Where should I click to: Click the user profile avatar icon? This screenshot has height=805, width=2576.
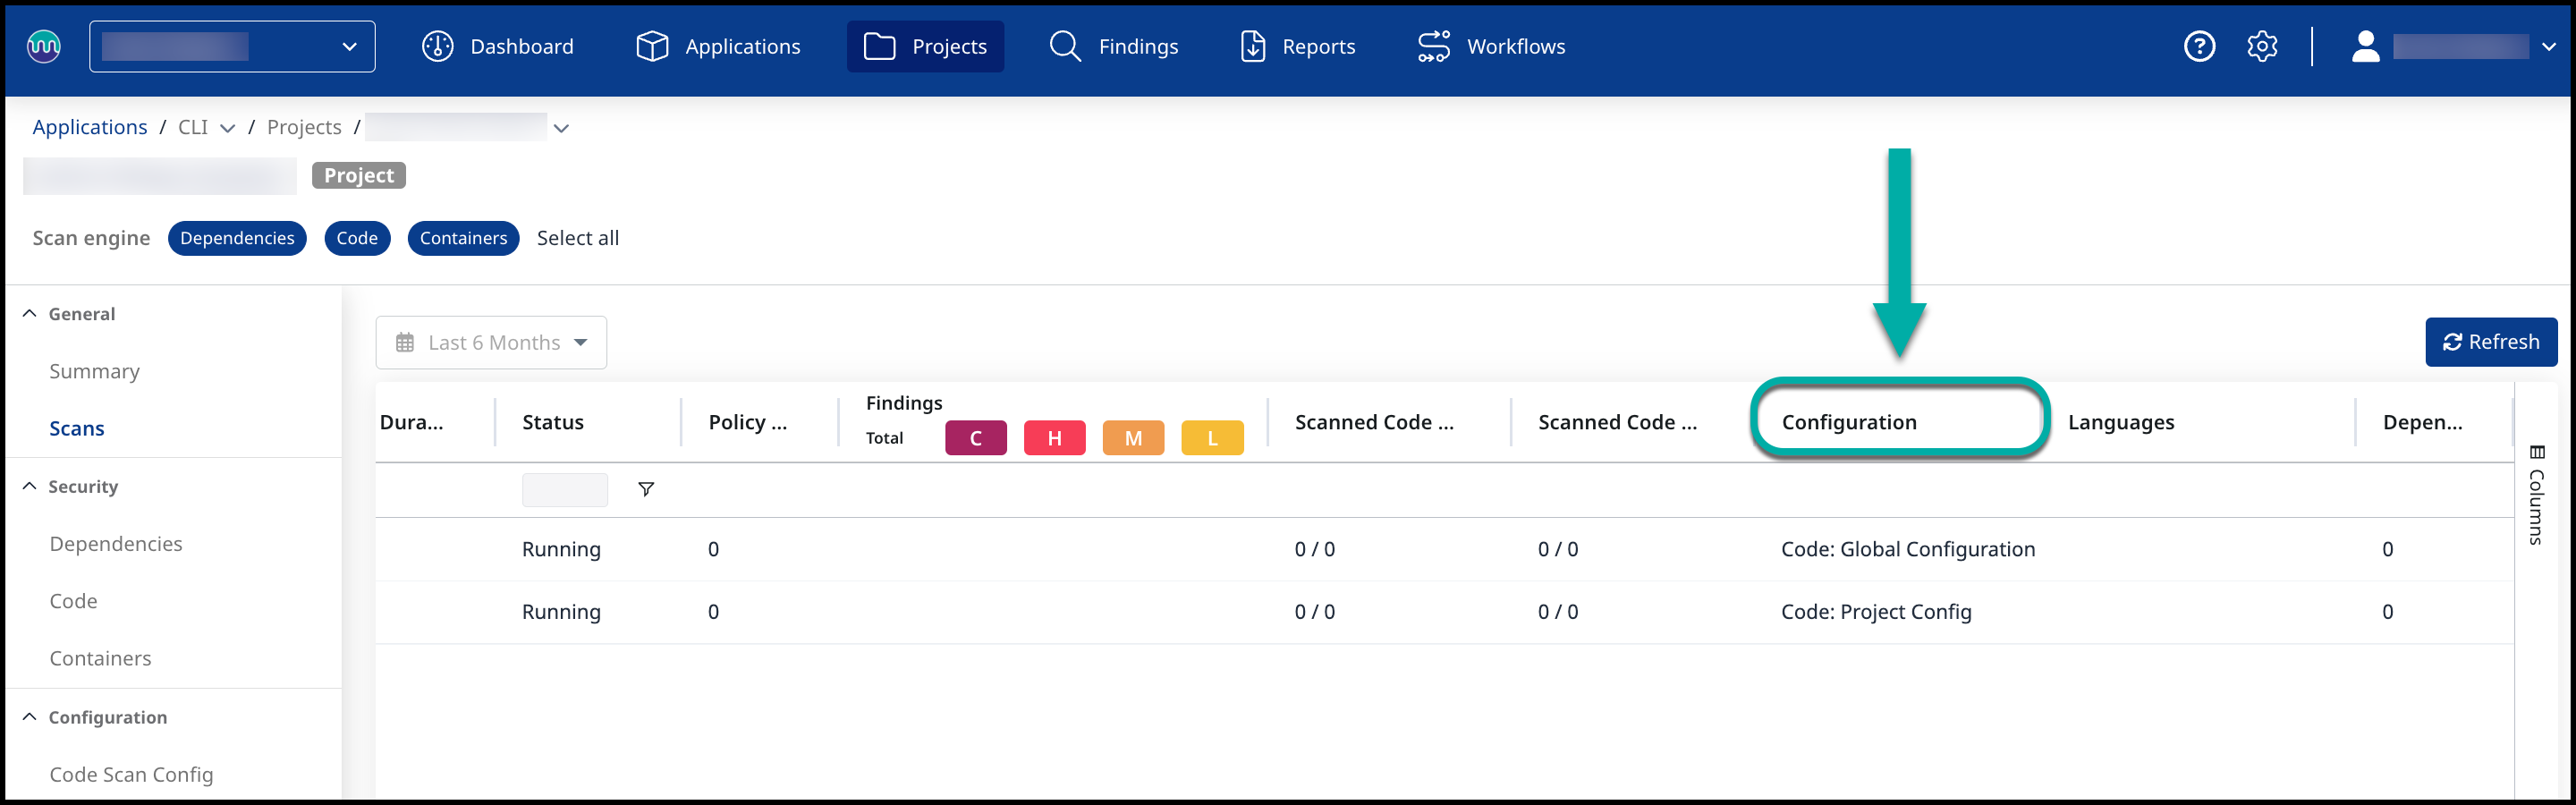pos(2365,46)
